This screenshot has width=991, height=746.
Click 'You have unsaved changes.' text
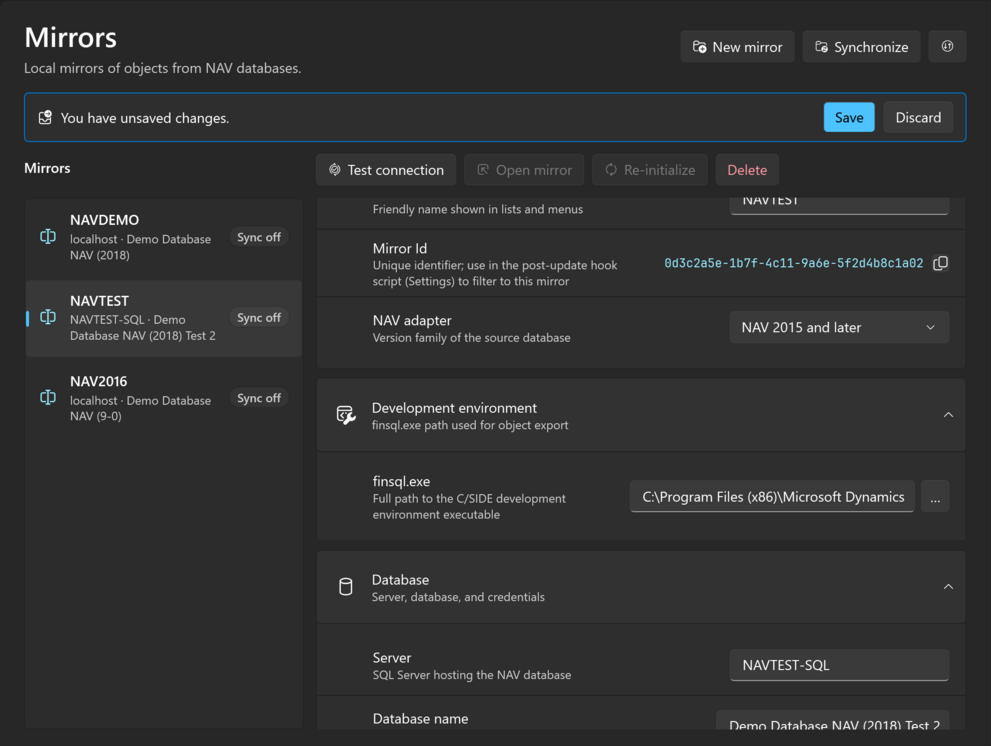coord(145,118)
